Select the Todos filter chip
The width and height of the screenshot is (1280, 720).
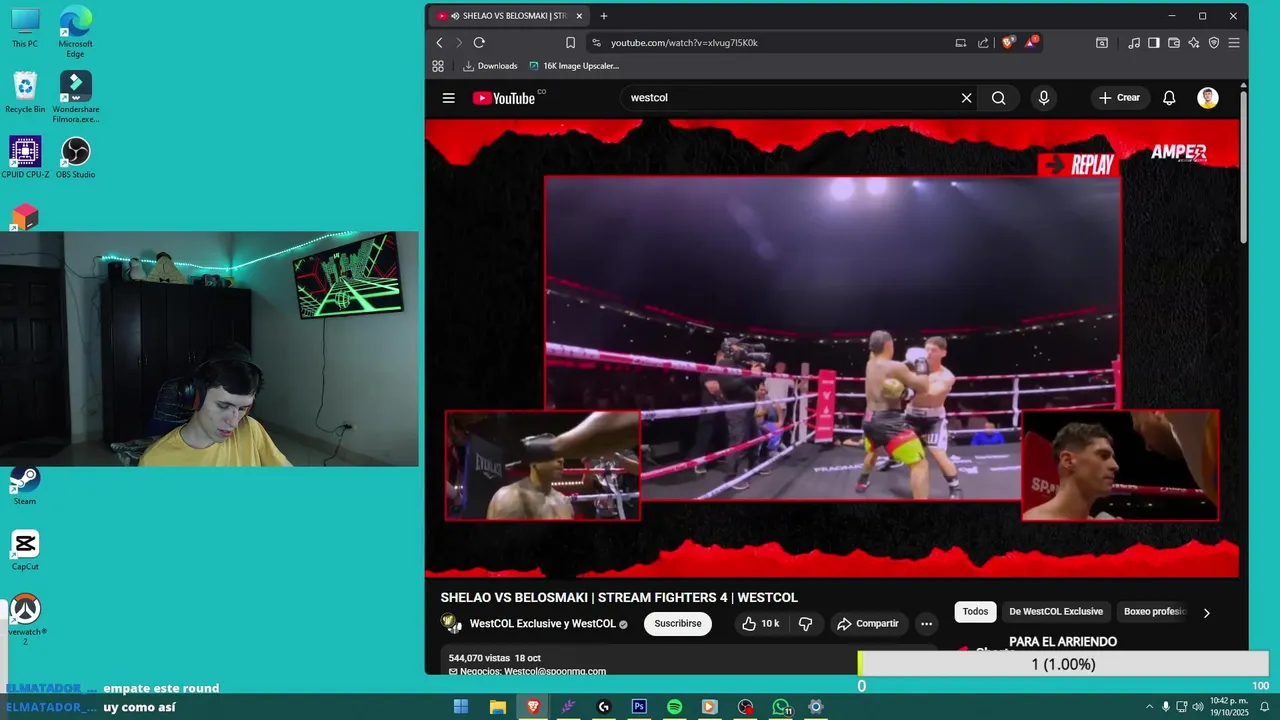pos(975,611)
